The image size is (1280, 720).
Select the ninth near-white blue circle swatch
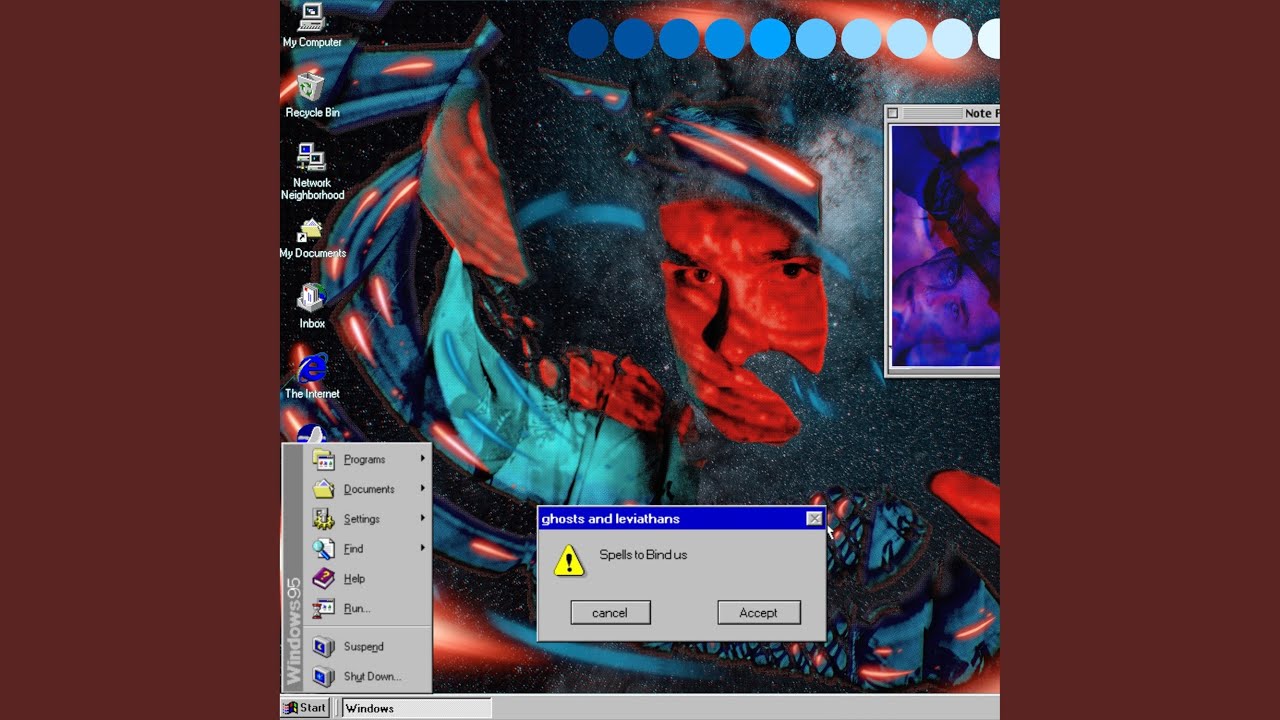pos(952,38)
